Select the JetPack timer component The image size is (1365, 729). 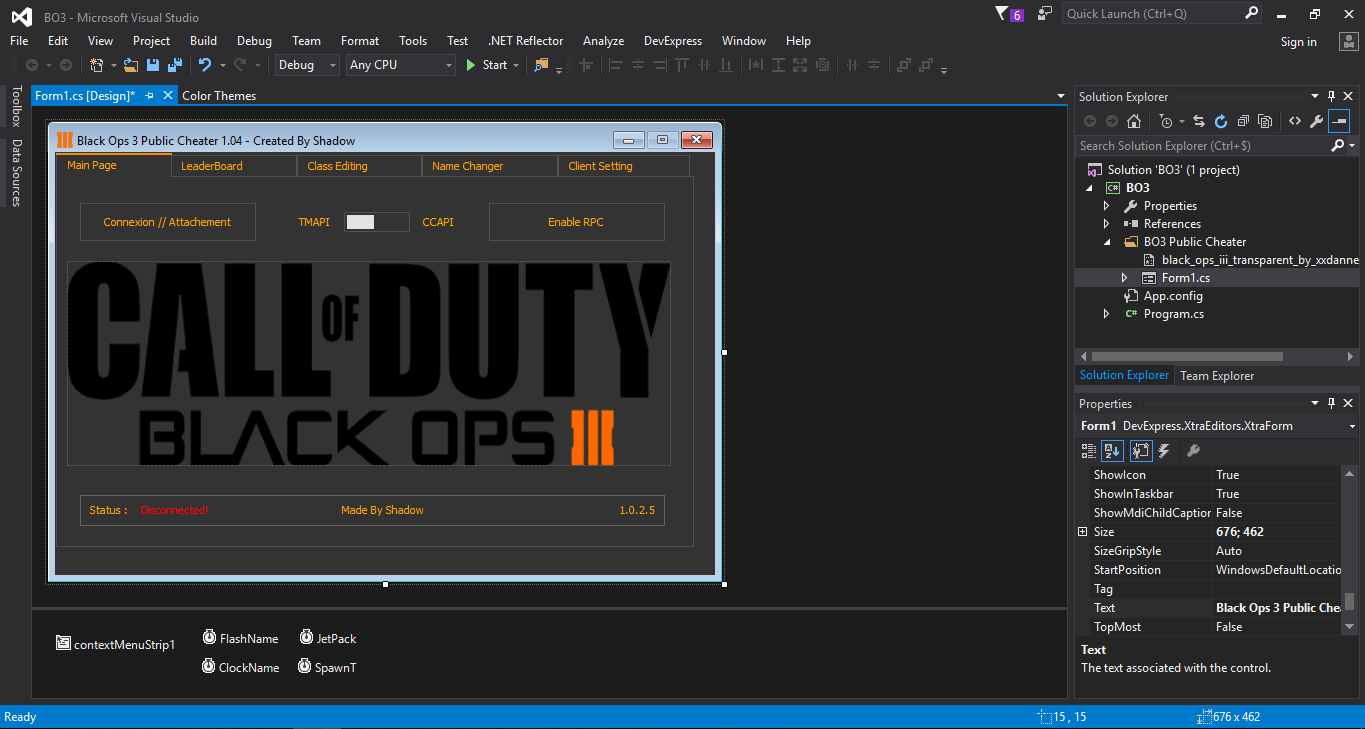point(328,638)
